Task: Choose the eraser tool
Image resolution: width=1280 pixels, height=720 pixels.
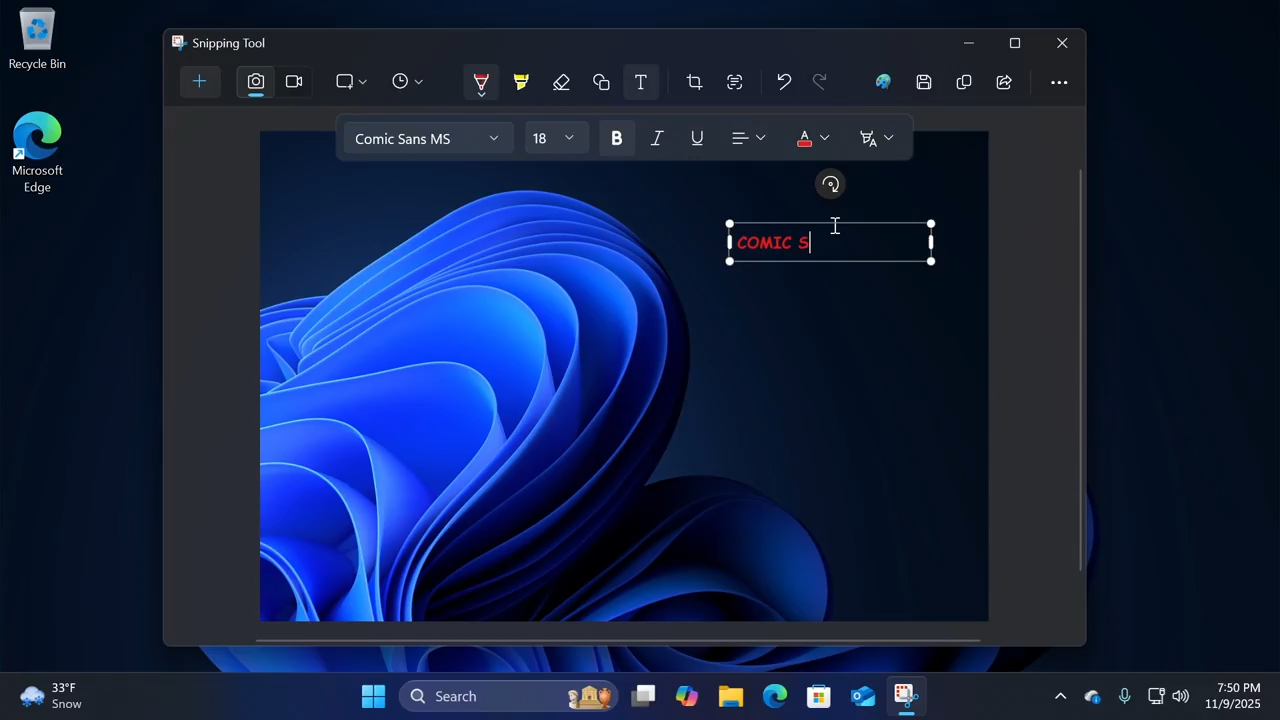Action: coord(561,82)
